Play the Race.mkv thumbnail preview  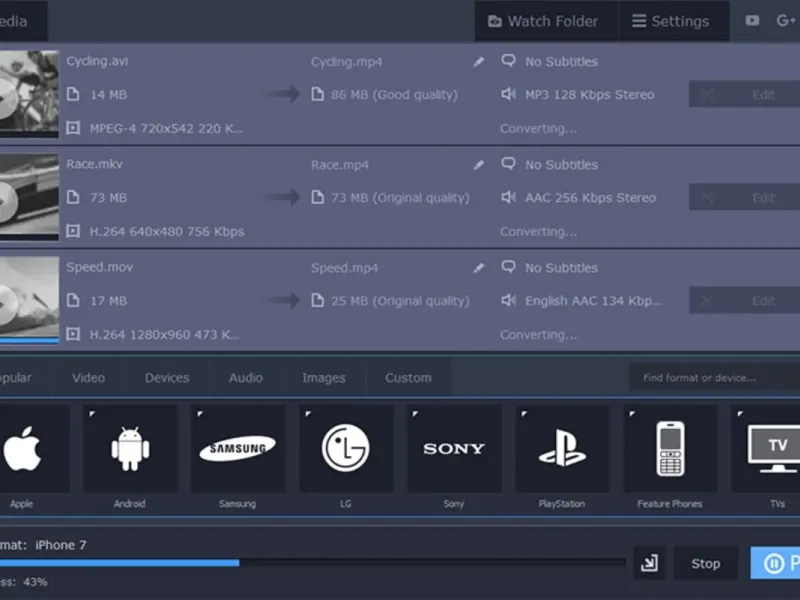click(x=6, y=202)
